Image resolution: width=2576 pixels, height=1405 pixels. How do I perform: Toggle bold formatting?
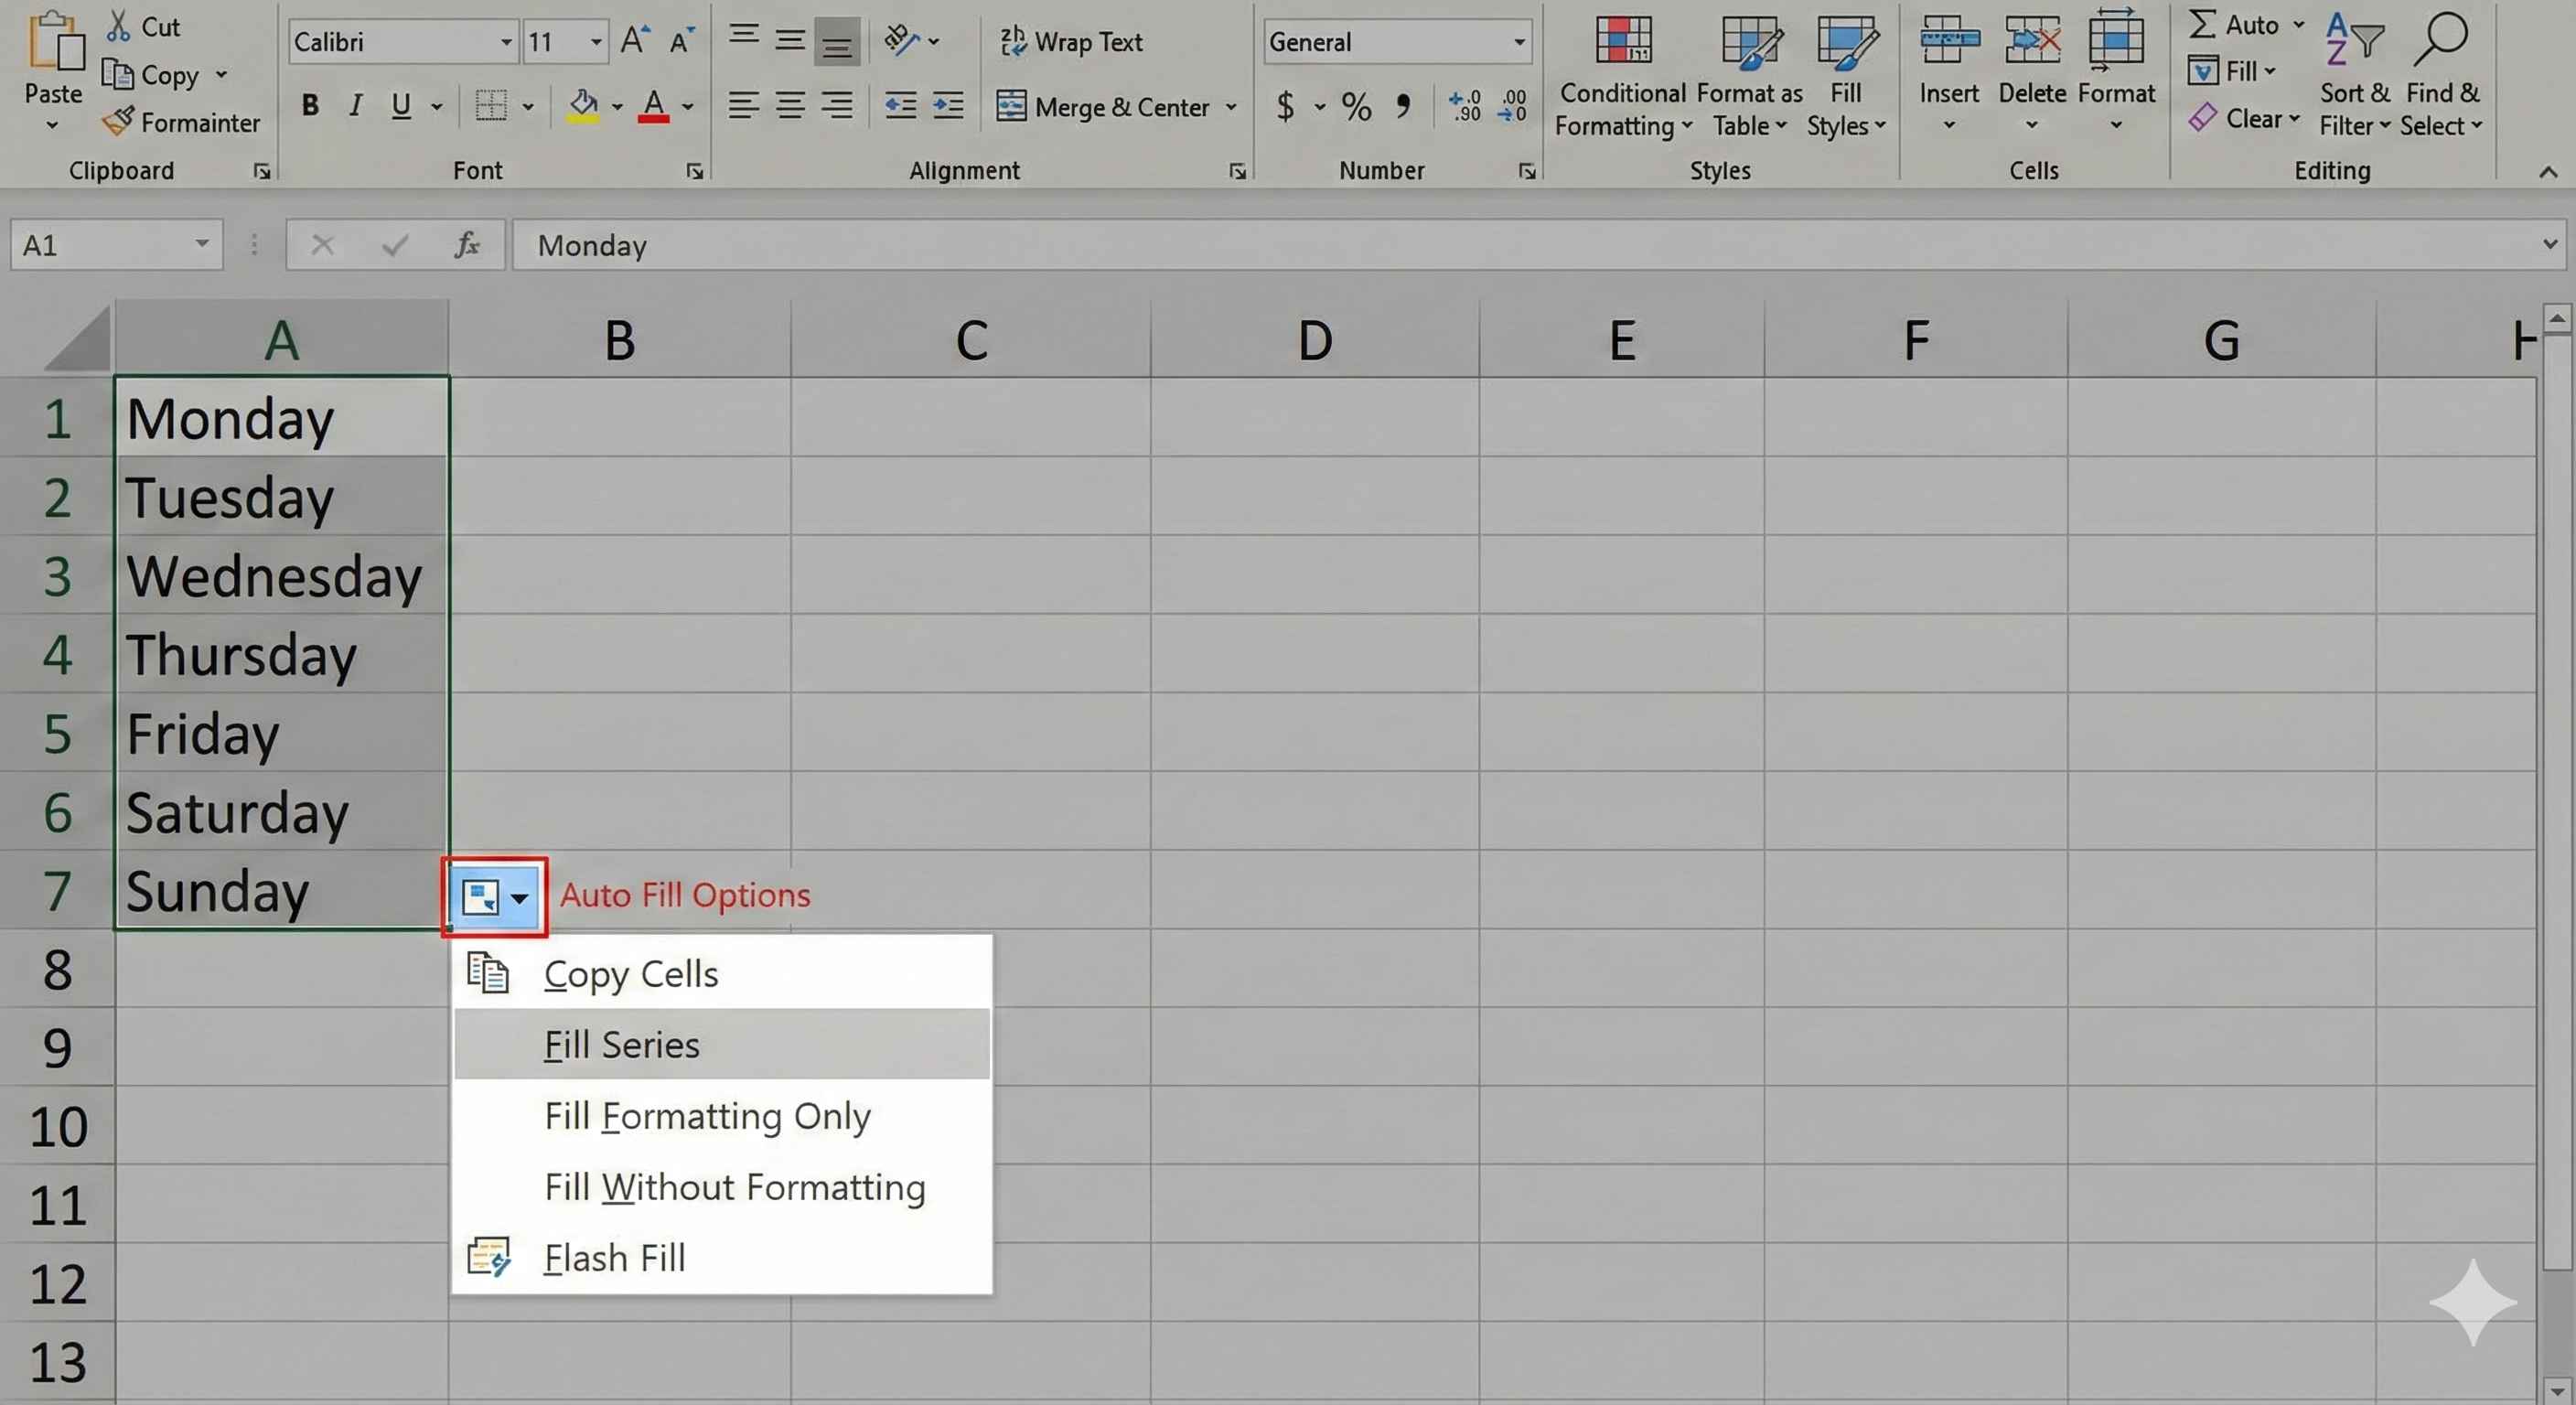pos(310,105)
